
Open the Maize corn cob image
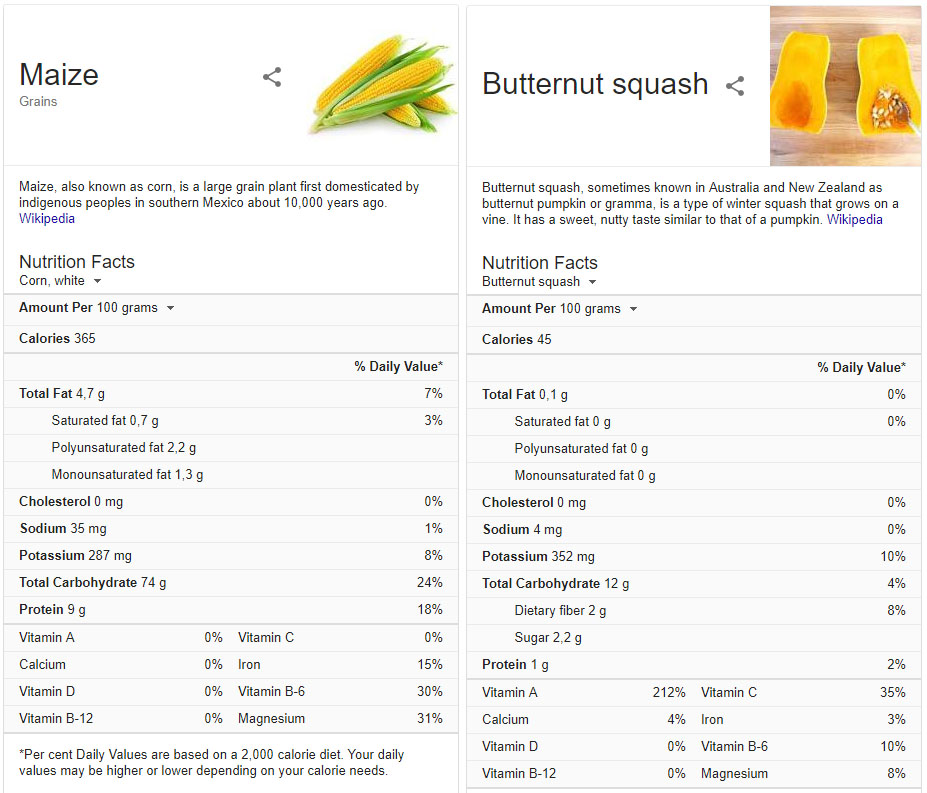[383, 84]
